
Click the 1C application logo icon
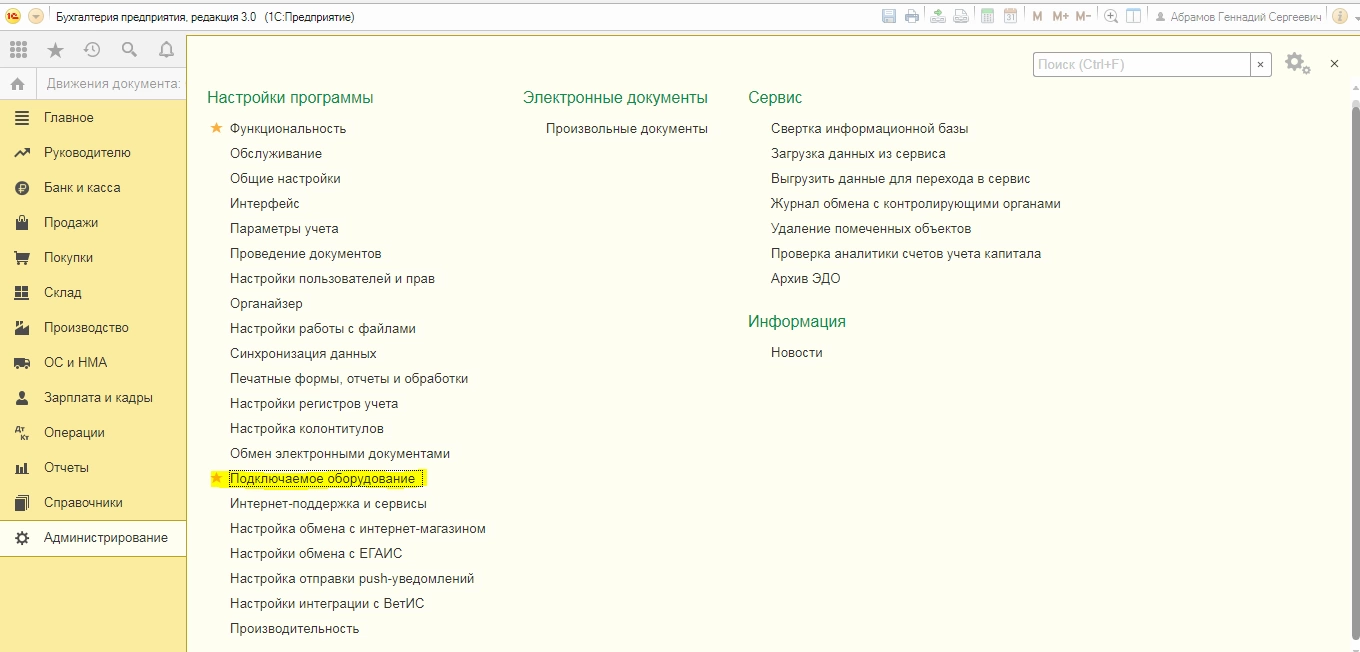13,16
